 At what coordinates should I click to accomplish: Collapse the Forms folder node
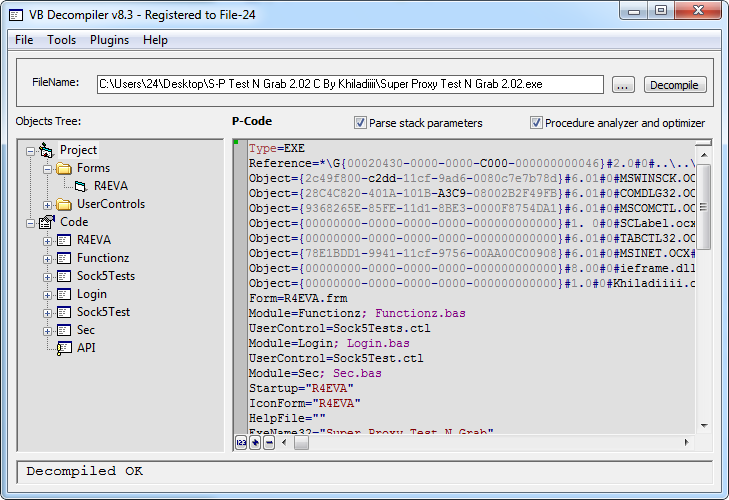tap(47, 169)
